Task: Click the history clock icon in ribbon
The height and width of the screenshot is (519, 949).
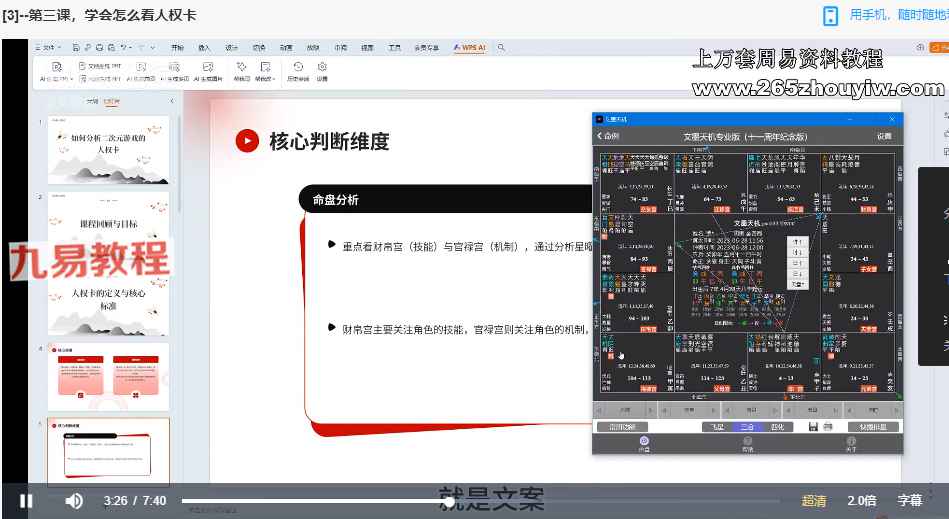Action: [x=297, y=69]
